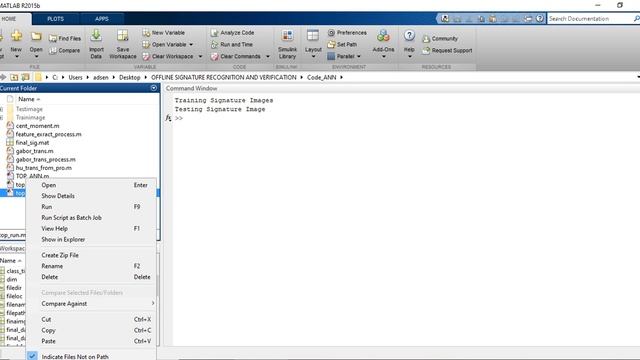Viewport: 640px width, 360px height.
Task: Choose Paste in context menu
Action: click(91, 341)
